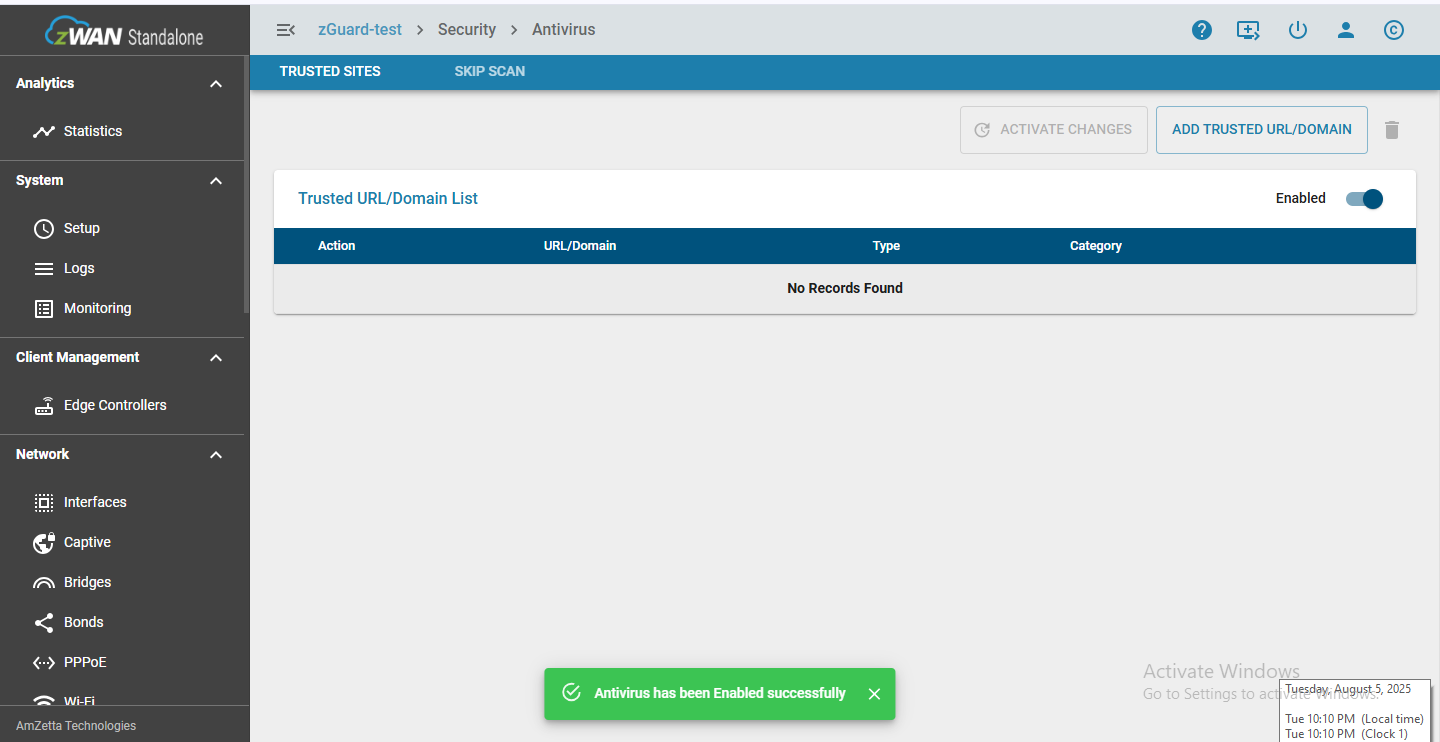Click the power icon in top bar
Viewport: 1440px width, 742px height.
[x=1297, y=30]
